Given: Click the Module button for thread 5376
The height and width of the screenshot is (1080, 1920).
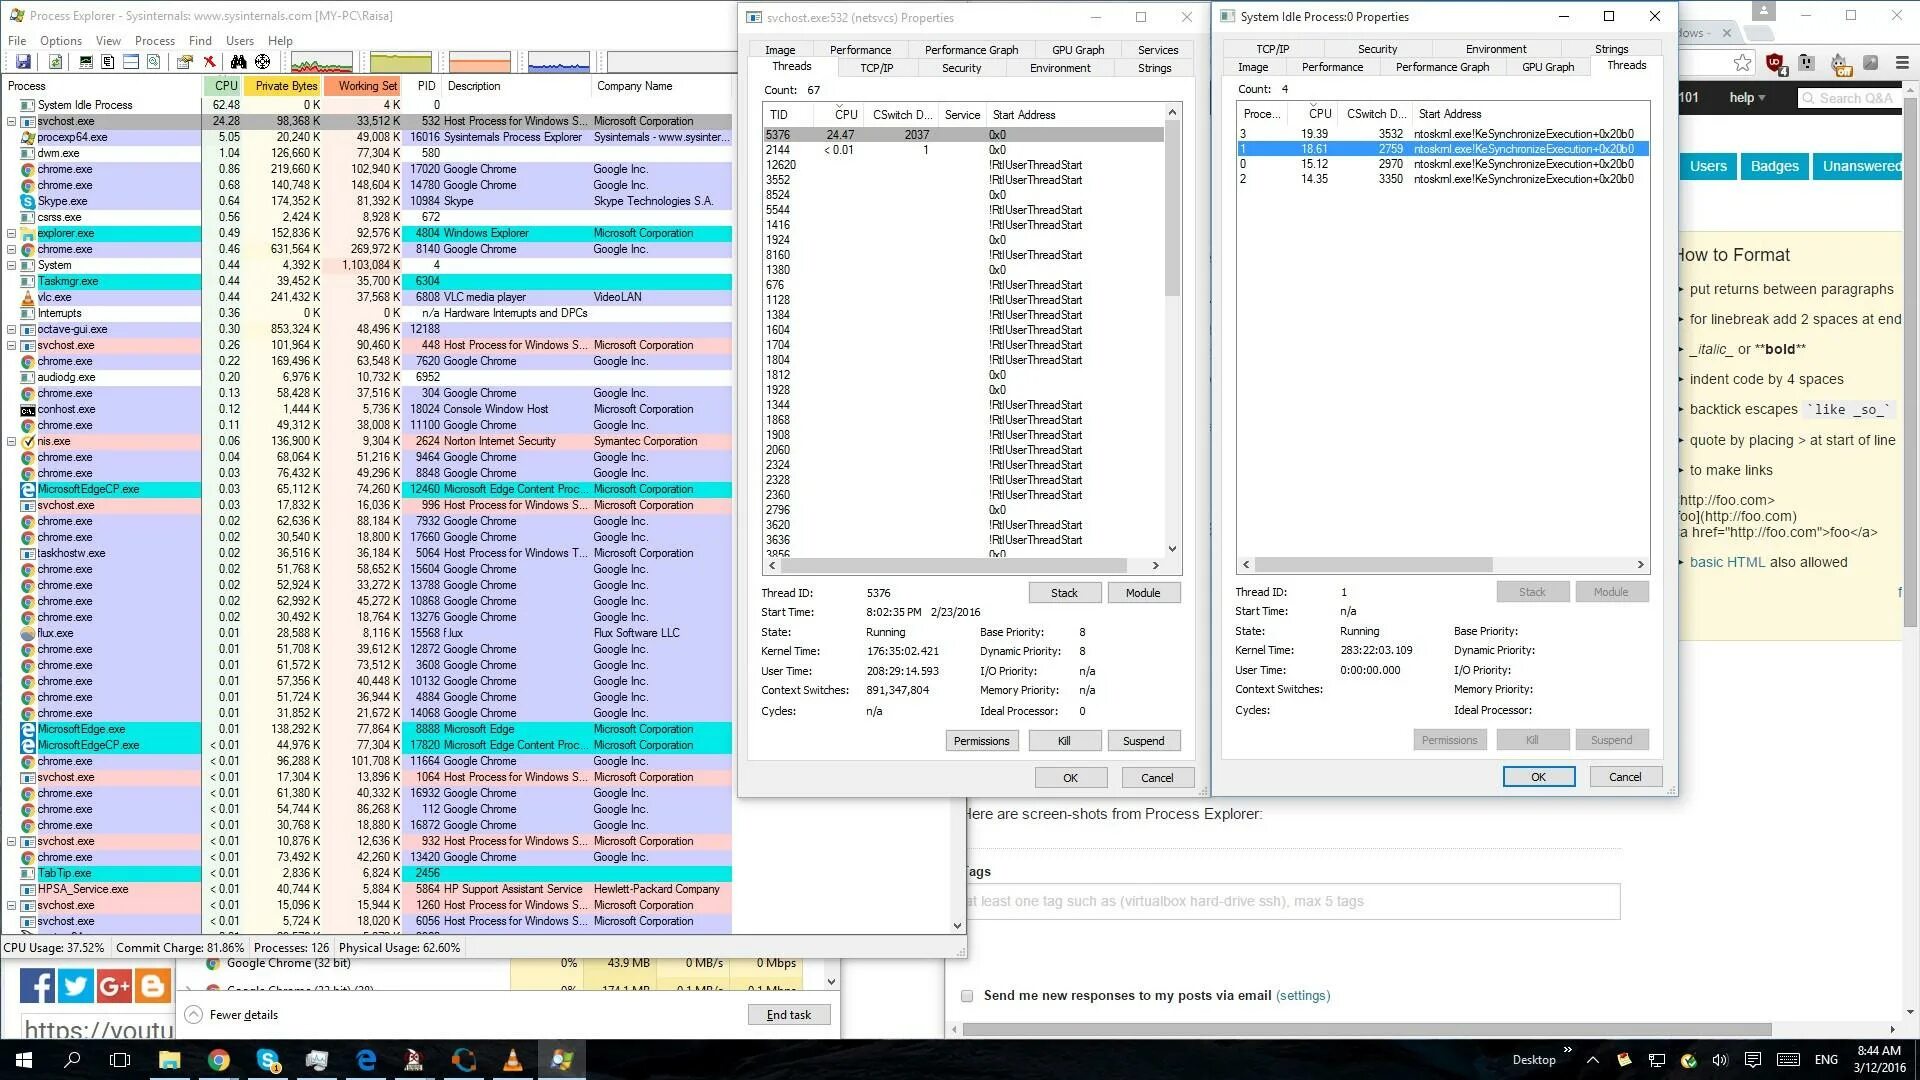Looking at the screenshot, I should click(1142, 592).
